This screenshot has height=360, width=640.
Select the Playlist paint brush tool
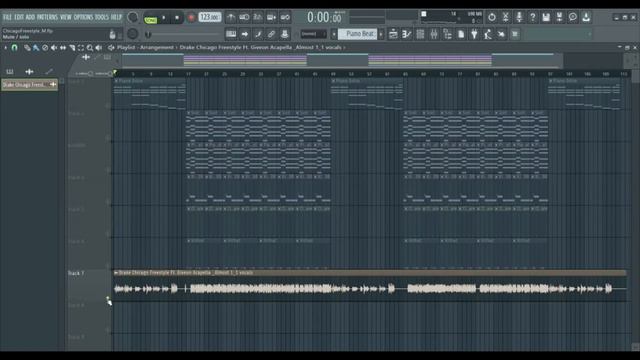36,48
